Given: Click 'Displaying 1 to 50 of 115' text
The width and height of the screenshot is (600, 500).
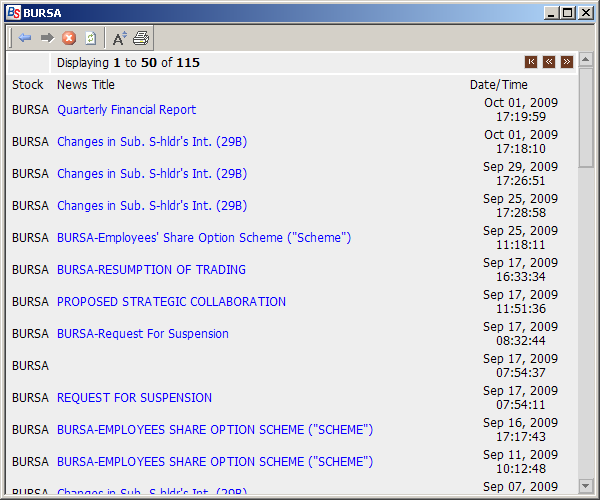Looking at the screenshot, I should coord(128,63).
